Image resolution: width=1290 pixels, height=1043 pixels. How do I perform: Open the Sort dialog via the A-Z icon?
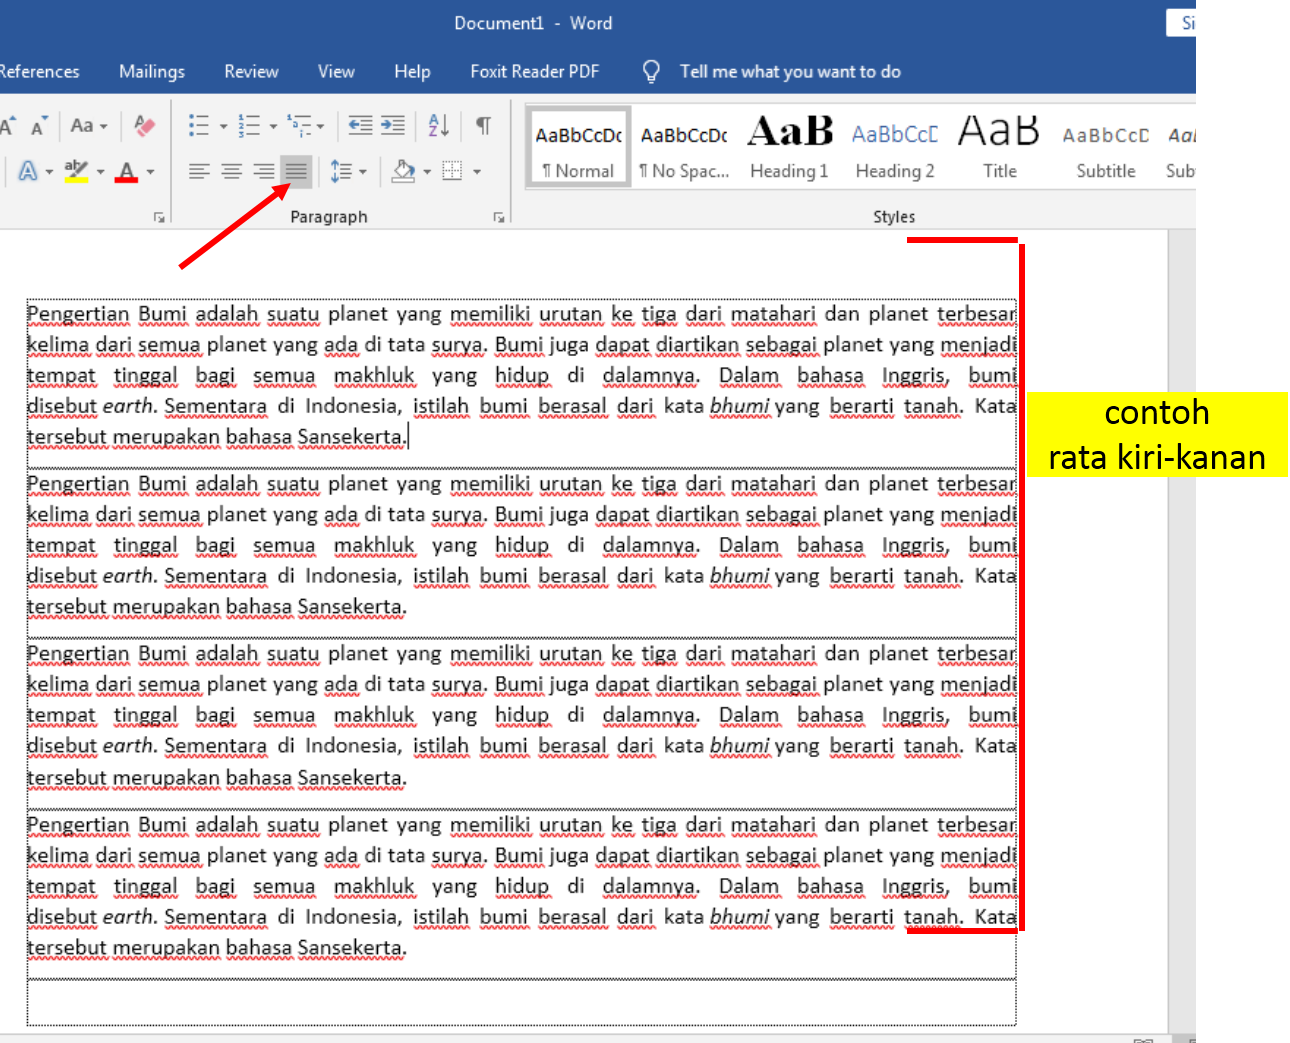click(438, 125)
